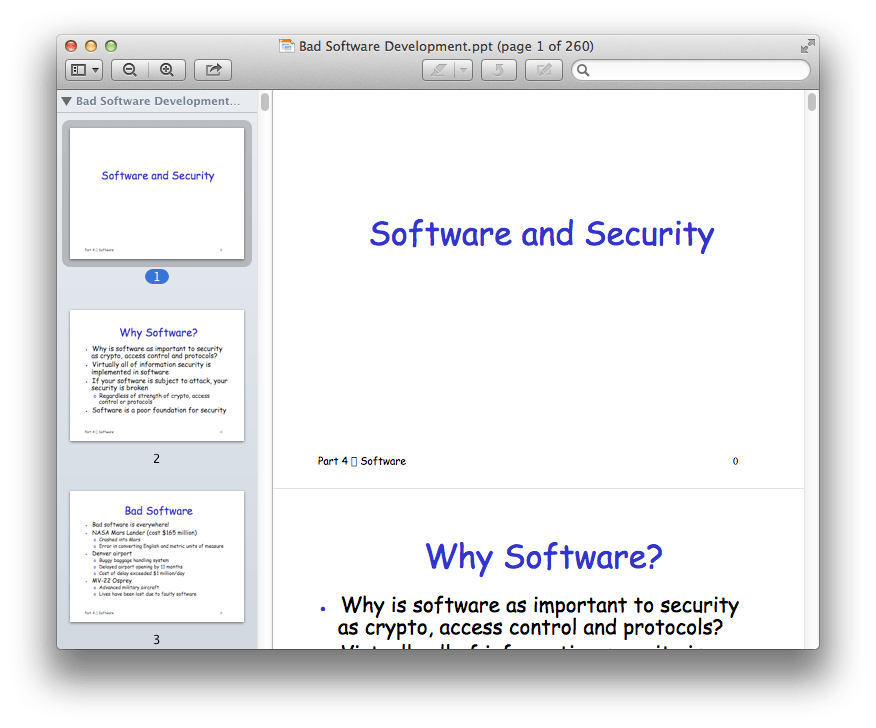Select the Bad Software slide thumbnail

(156, 556)
